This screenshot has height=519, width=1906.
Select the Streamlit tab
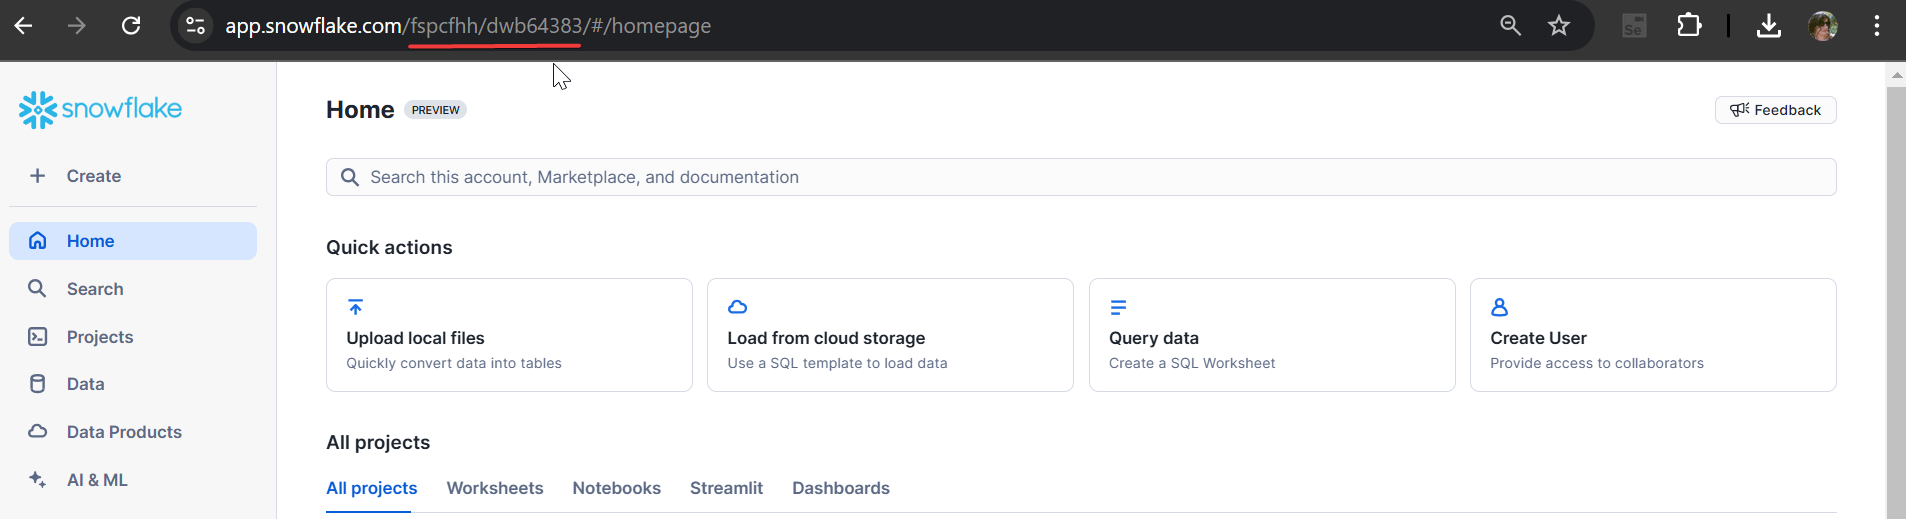tap(726, 488)
